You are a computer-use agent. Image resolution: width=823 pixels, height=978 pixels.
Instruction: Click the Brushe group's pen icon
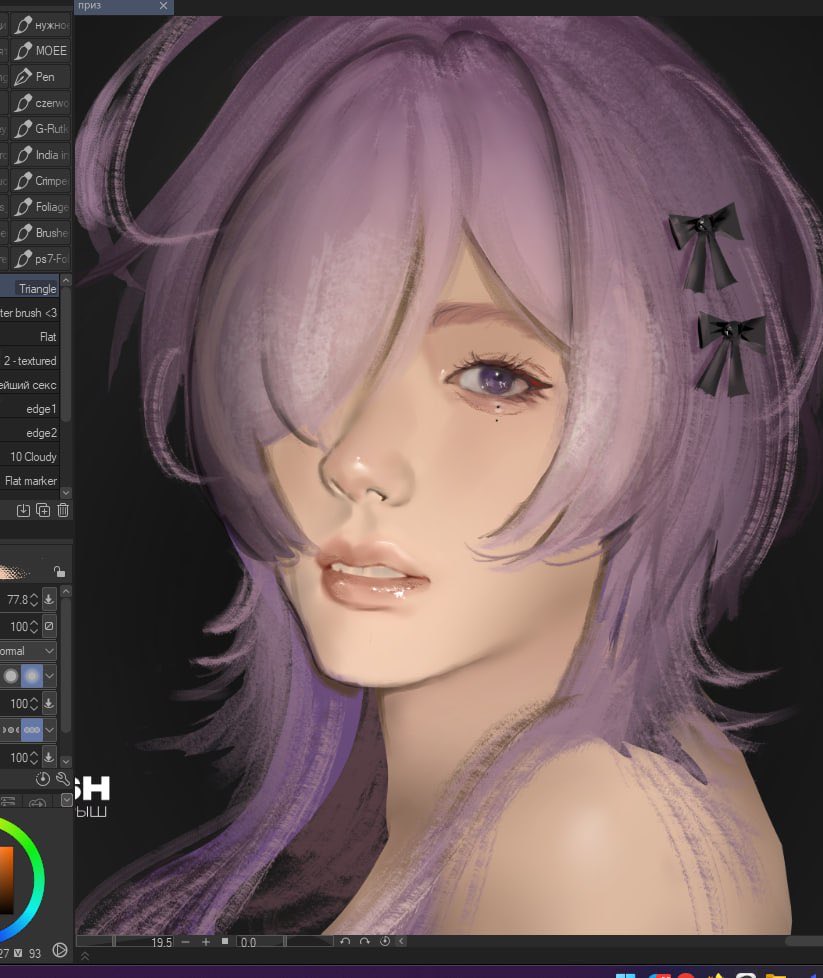click(23, 233)
